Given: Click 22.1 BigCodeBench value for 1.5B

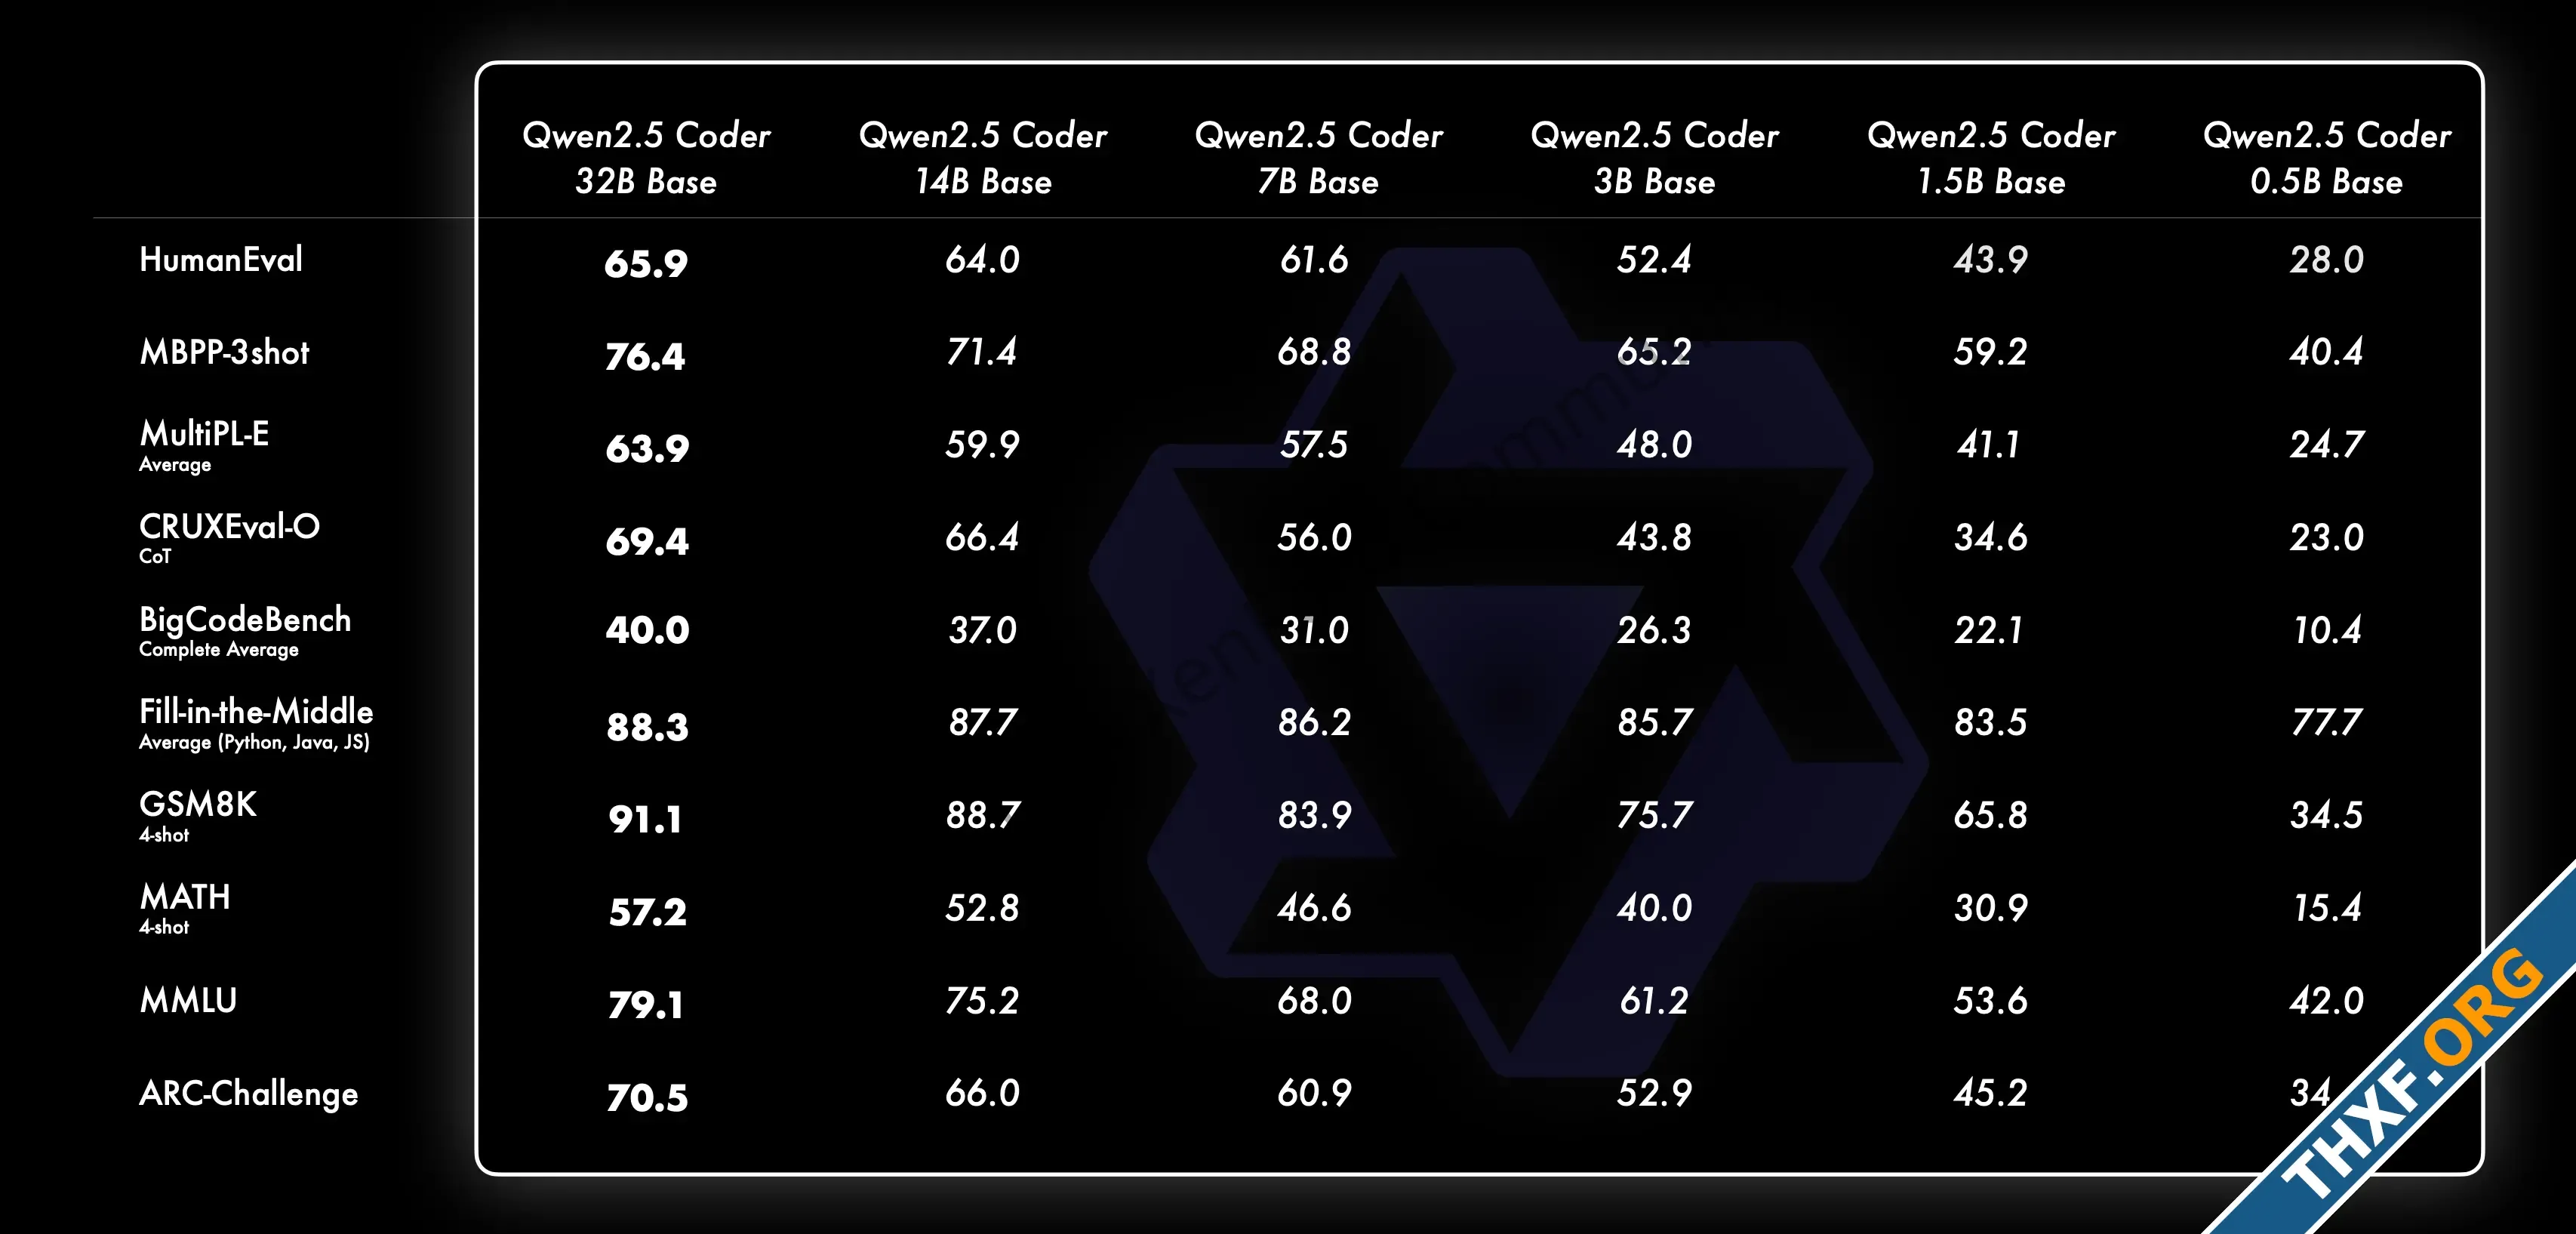Looking at the screenshot, I should point(1989,630).
